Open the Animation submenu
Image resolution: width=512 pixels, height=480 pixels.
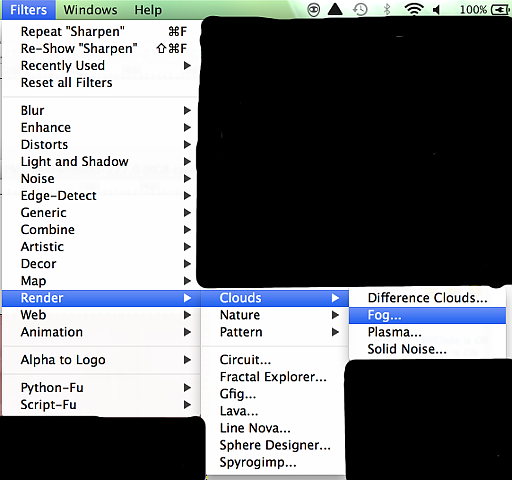pos(101,332)
